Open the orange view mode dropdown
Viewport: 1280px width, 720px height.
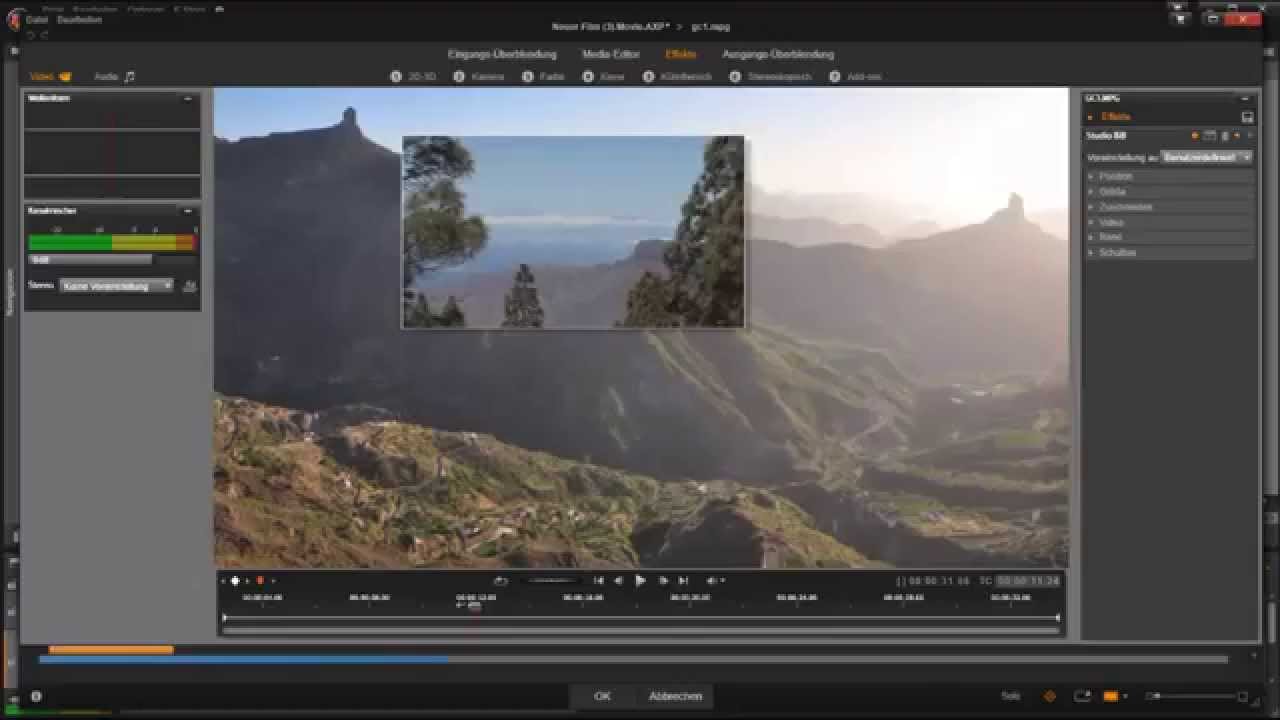point(1114,696)
